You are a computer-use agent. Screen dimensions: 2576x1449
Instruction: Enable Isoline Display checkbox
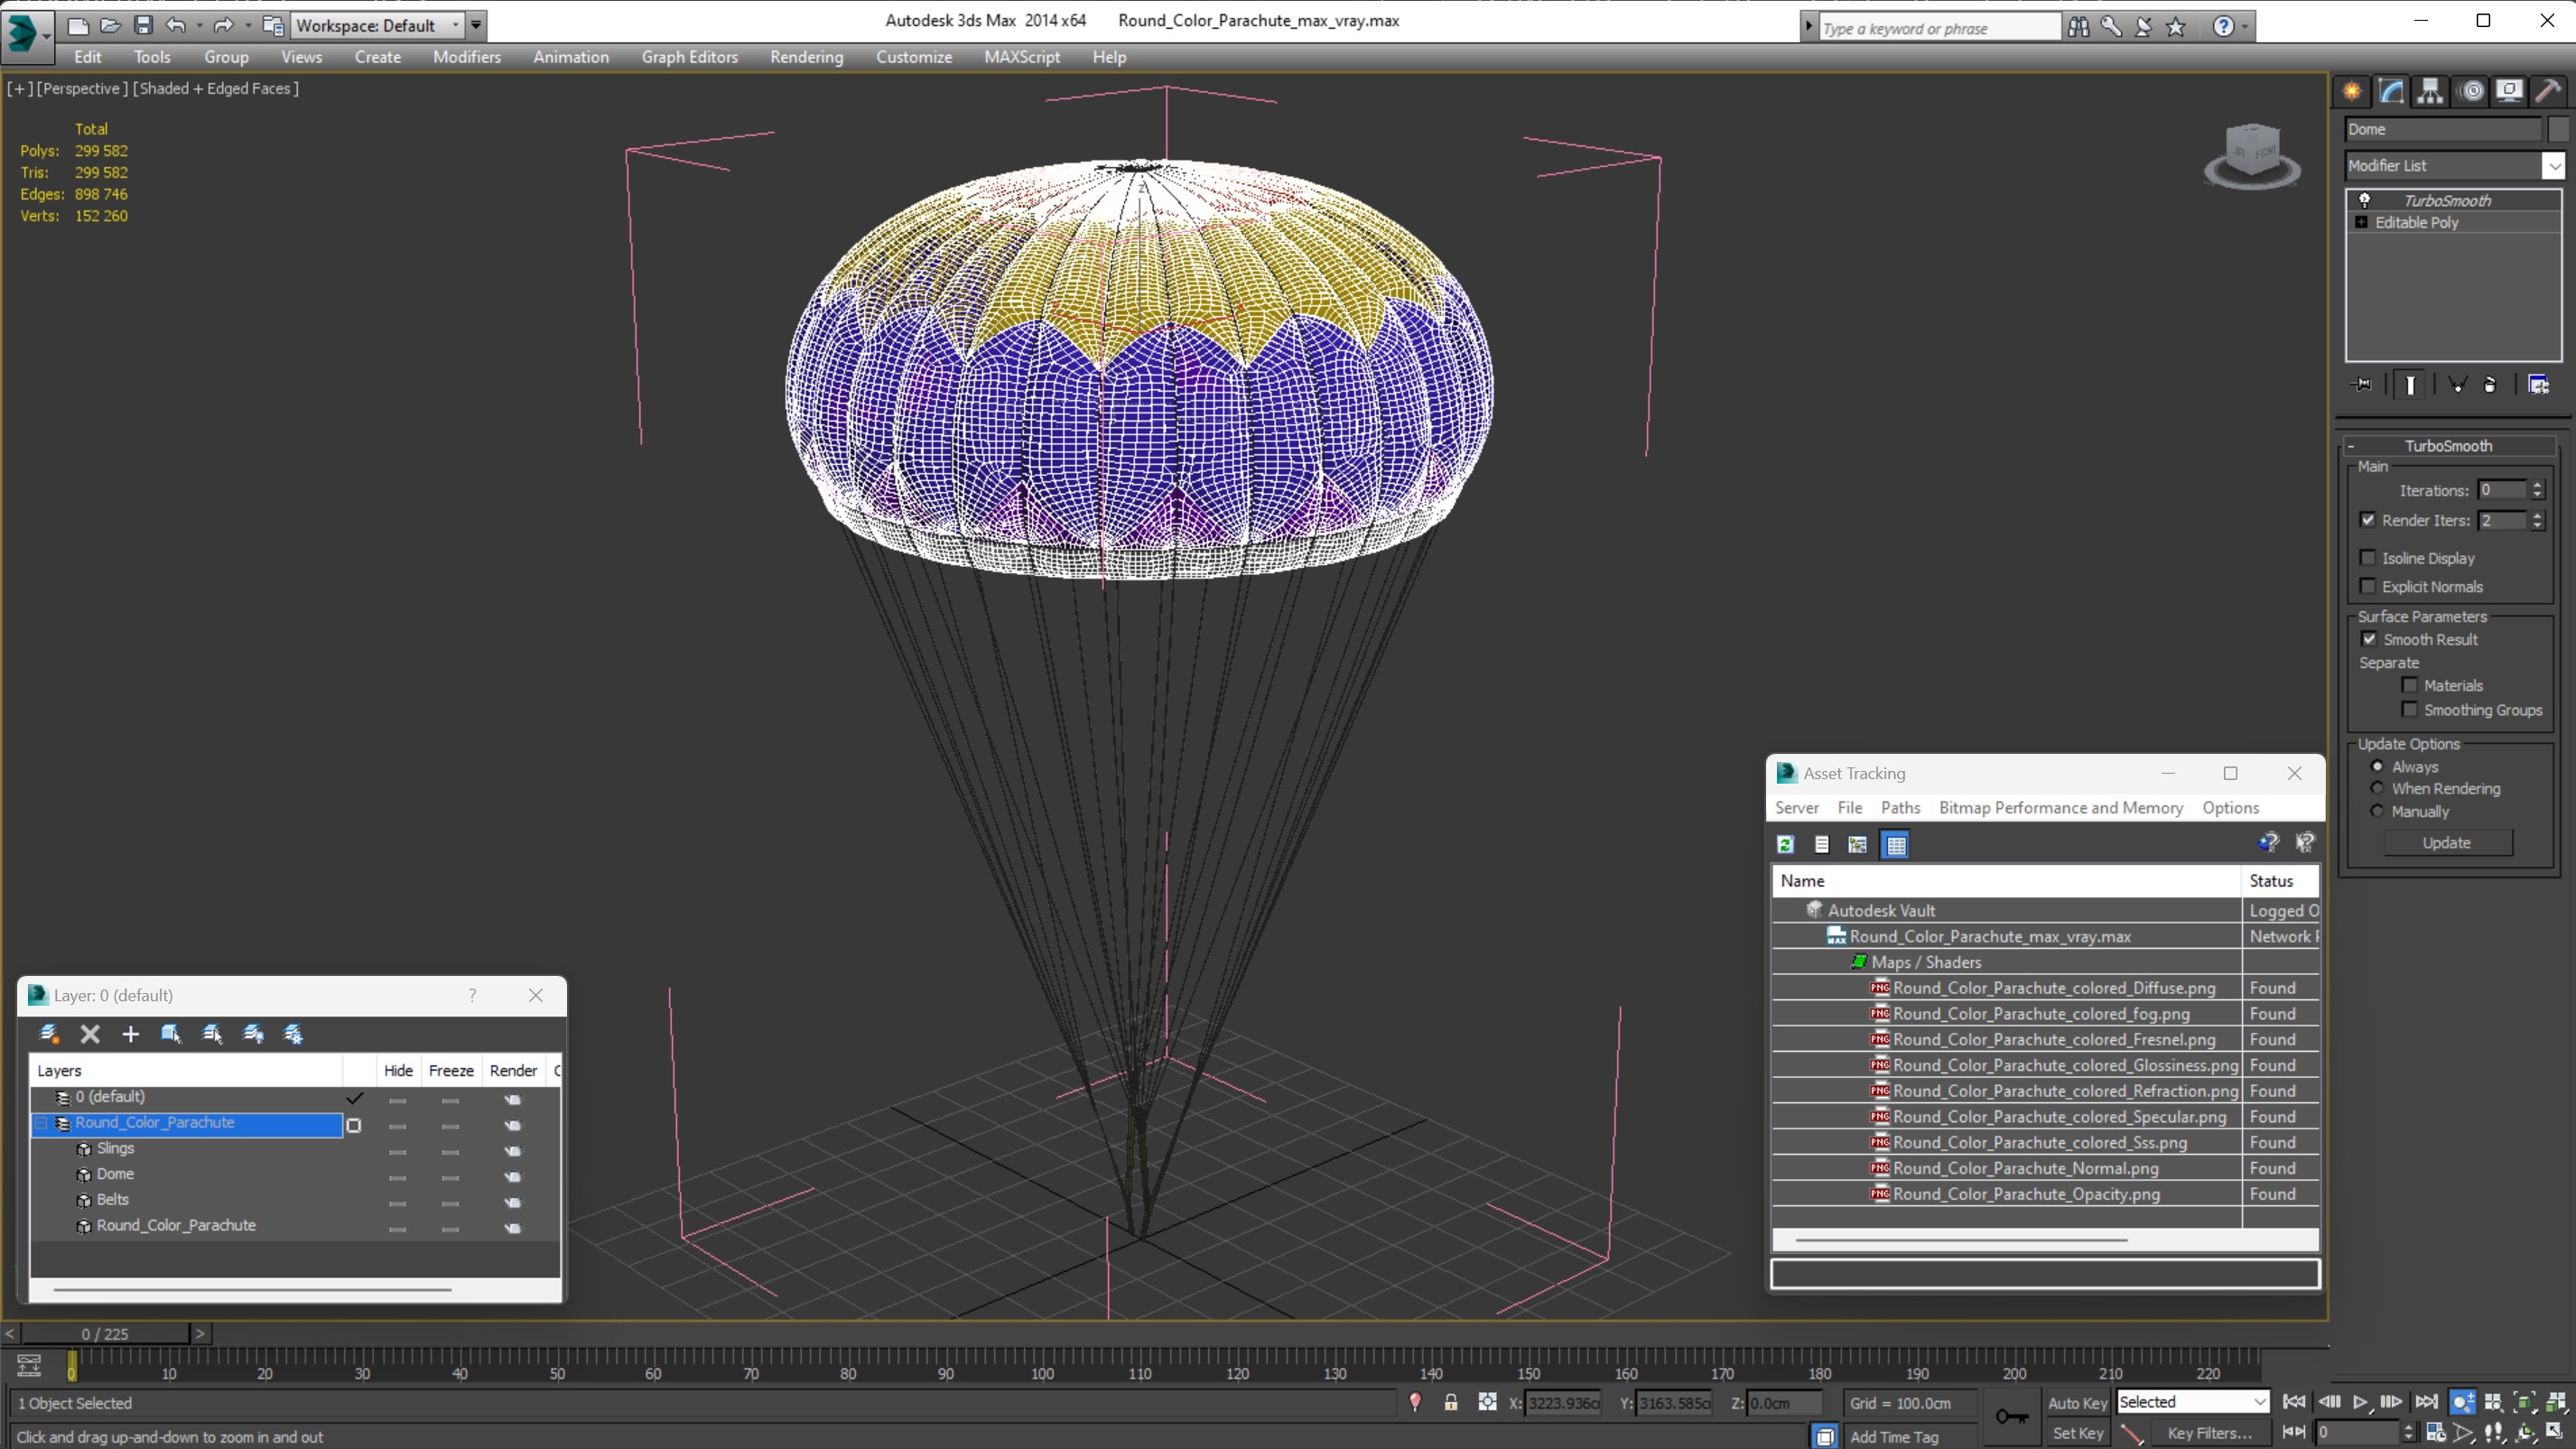pos(2367,558)
